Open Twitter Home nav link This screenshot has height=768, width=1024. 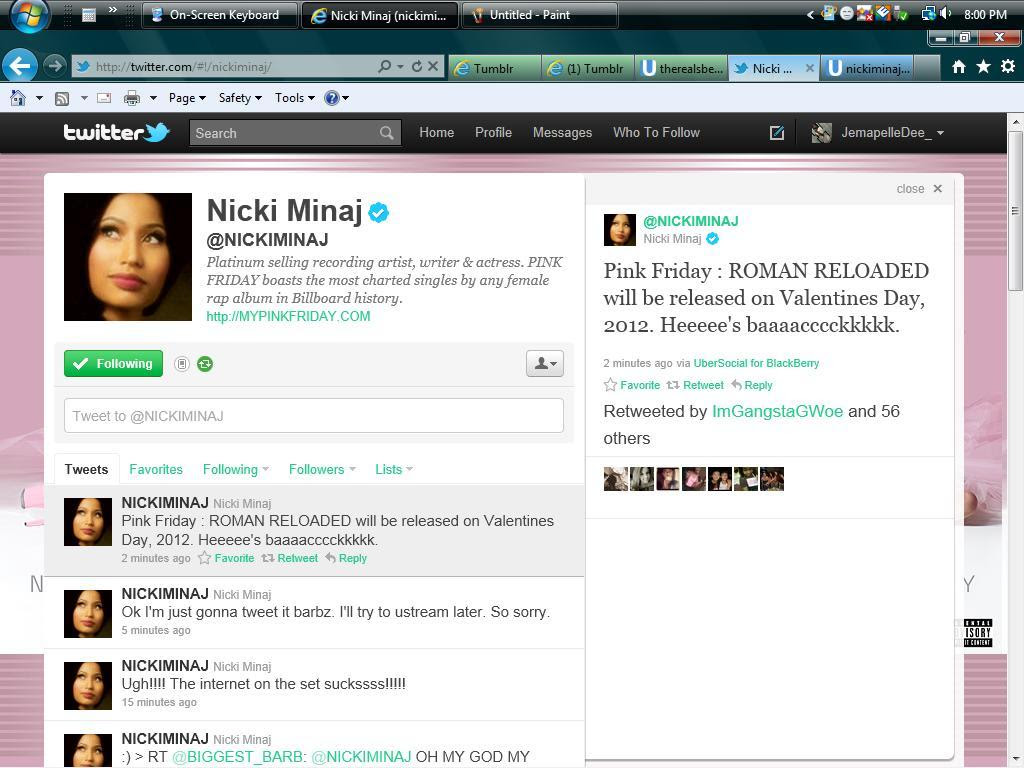point(436,133)
